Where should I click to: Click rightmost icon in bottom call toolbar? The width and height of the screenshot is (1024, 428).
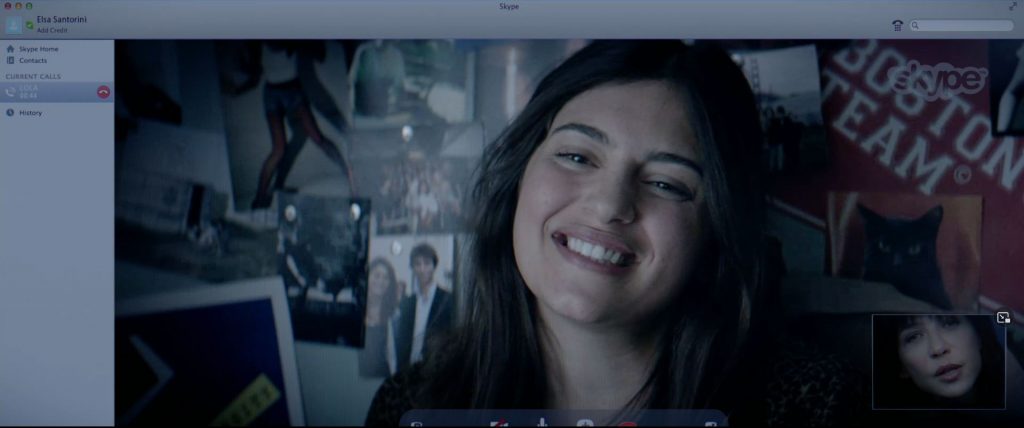tap(710, 424)
